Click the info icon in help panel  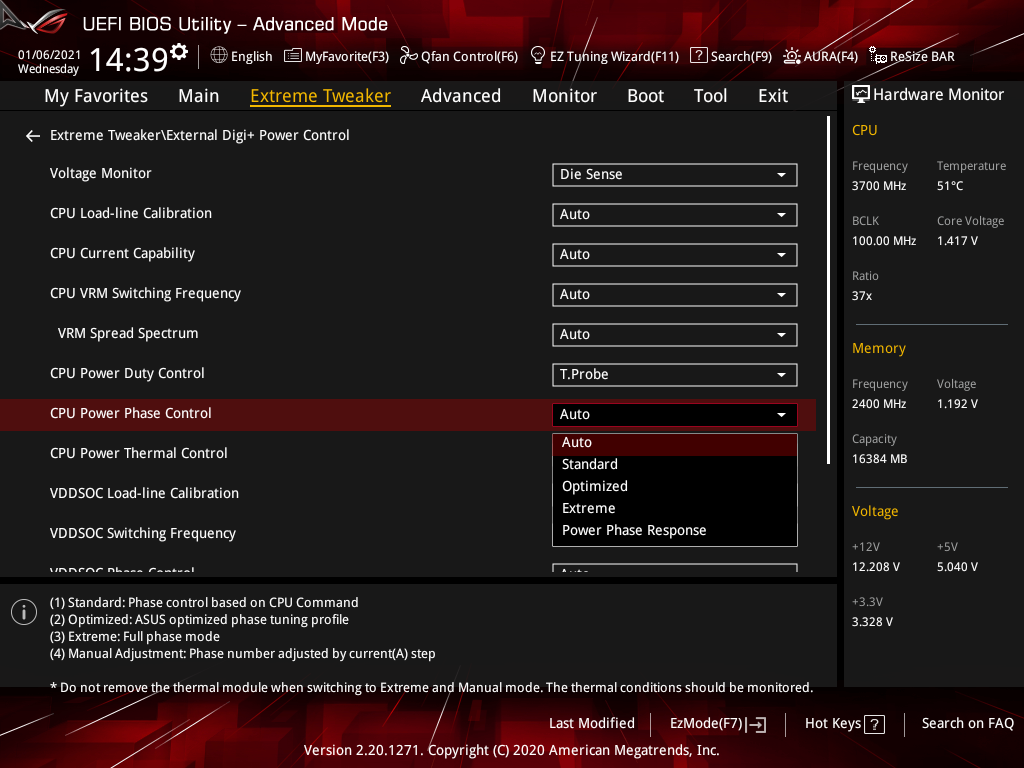(24, 612)
